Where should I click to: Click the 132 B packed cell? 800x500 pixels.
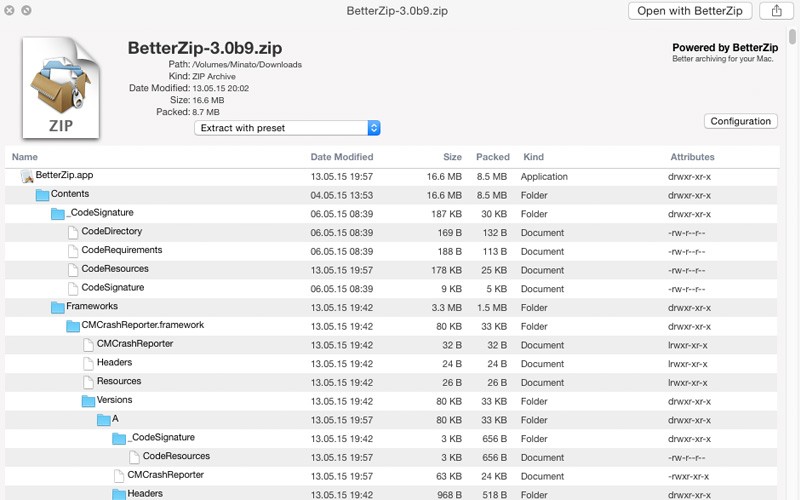[x=495, y=233]
